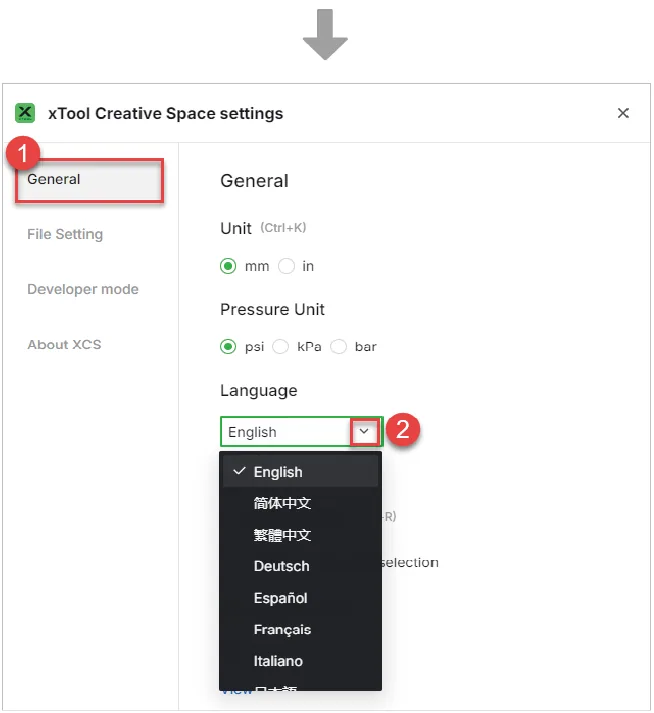Select 简体中文 in language list
The image size is (654, 713).
(300, 503)
